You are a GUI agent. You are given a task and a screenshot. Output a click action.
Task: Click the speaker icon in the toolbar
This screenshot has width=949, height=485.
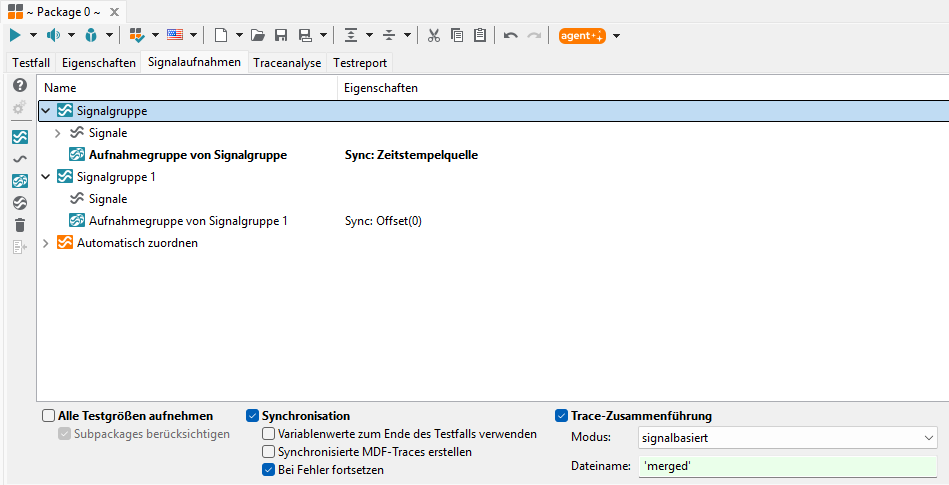click(x=53, y=36)
